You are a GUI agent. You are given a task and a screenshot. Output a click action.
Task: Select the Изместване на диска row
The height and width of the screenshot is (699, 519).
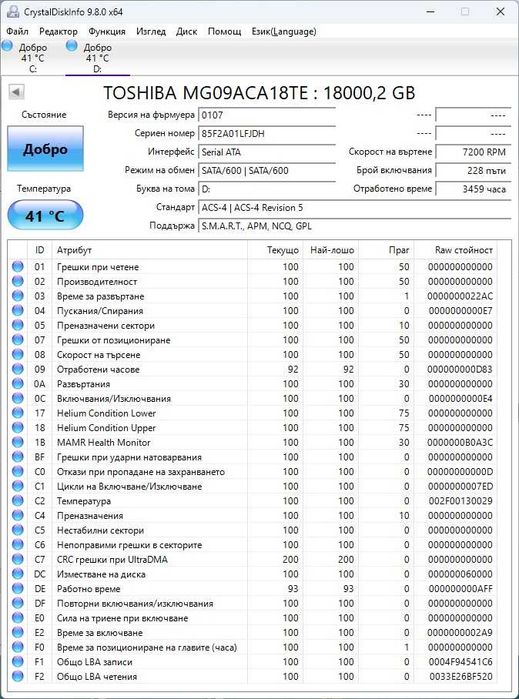pyautogui.click(x=252, y=574)
